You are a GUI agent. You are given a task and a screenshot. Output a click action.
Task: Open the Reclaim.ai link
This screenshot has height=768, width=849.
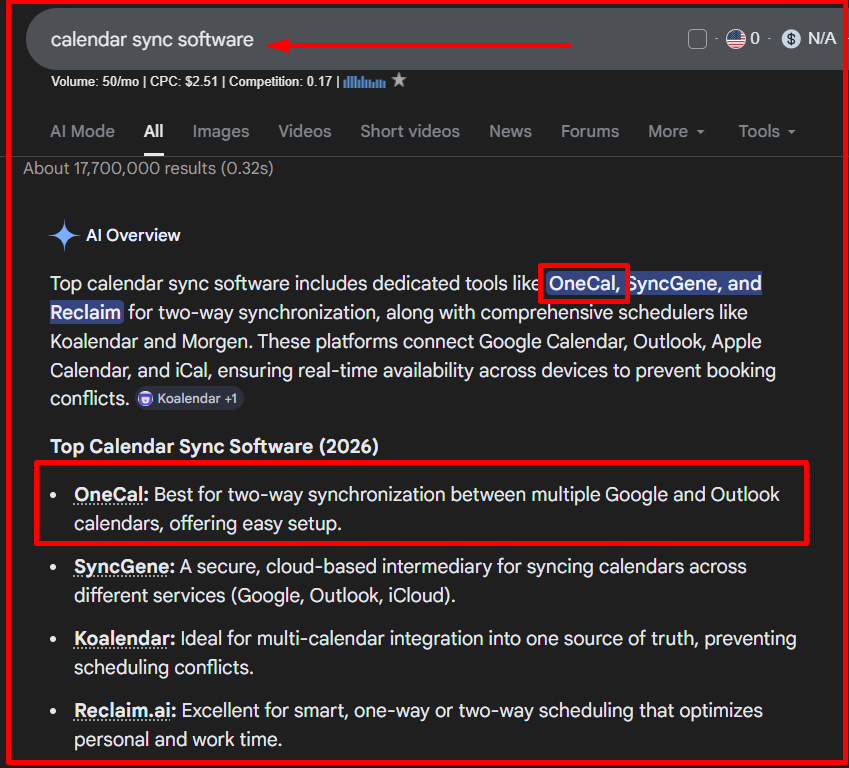pyautogui.click(x=123, y=711)
